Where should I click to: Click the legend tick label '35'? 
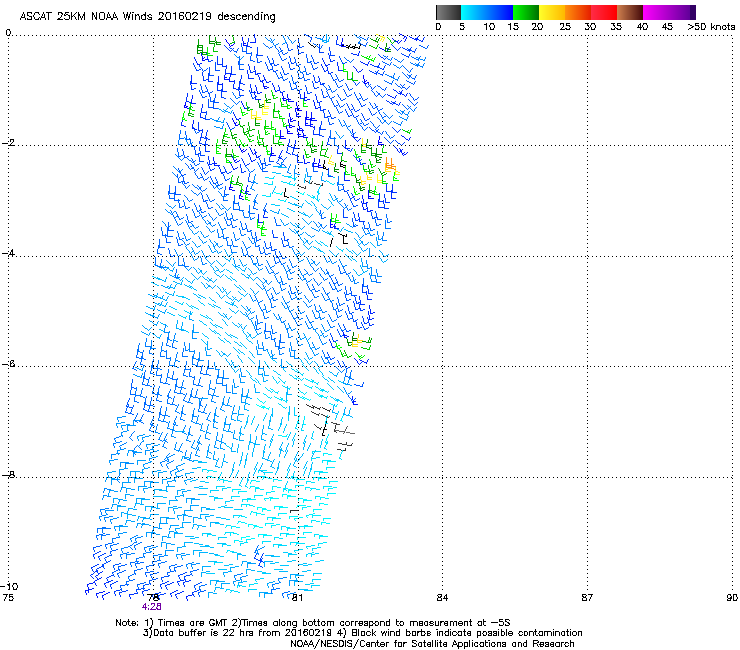coord(616,27)
